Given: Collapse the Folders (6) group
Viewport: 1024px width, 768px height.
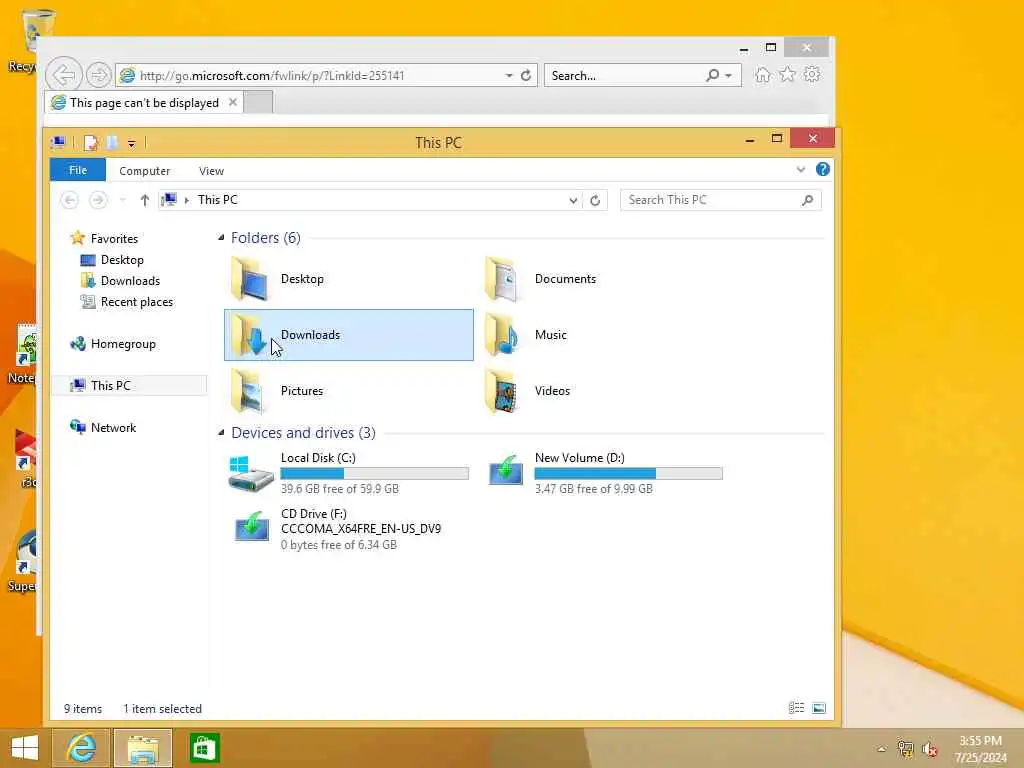Looking at the screenshot, I should point(221,238).
